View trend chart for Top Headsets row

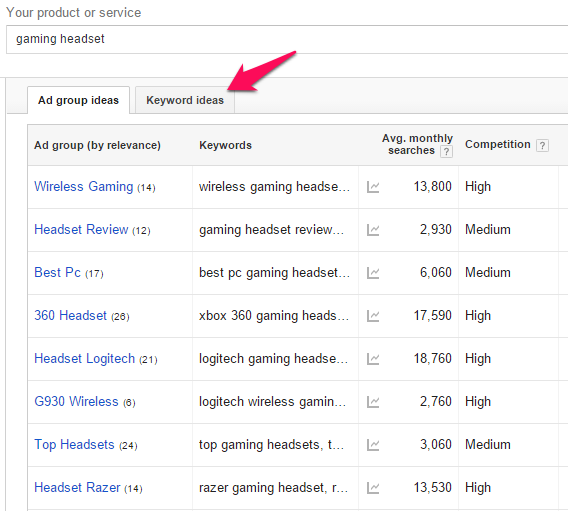coord(373,445)
